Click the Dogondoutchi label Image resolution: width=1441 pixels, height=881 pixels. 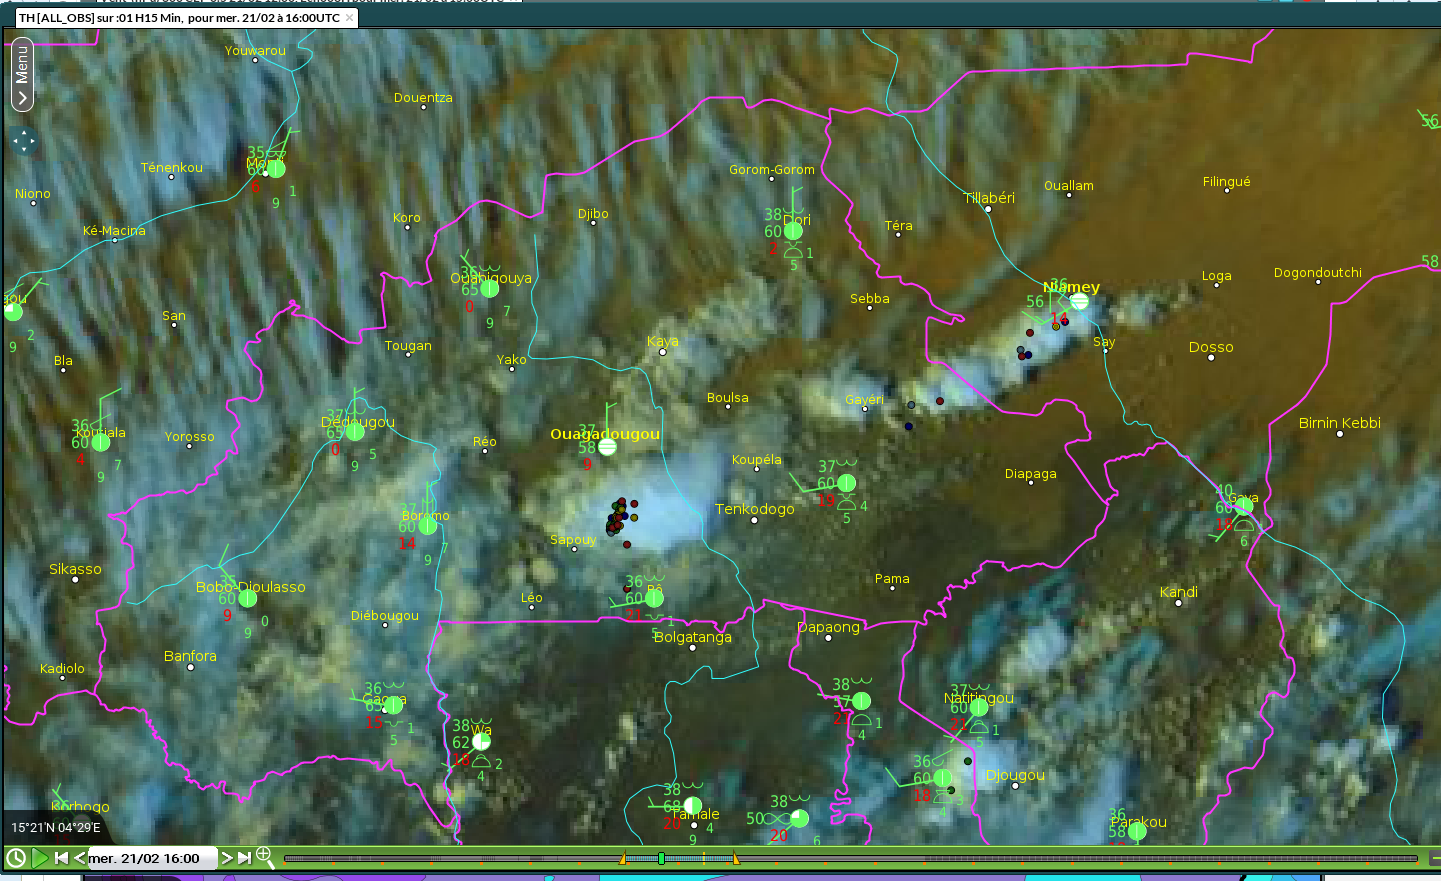tap(1318, 273)
